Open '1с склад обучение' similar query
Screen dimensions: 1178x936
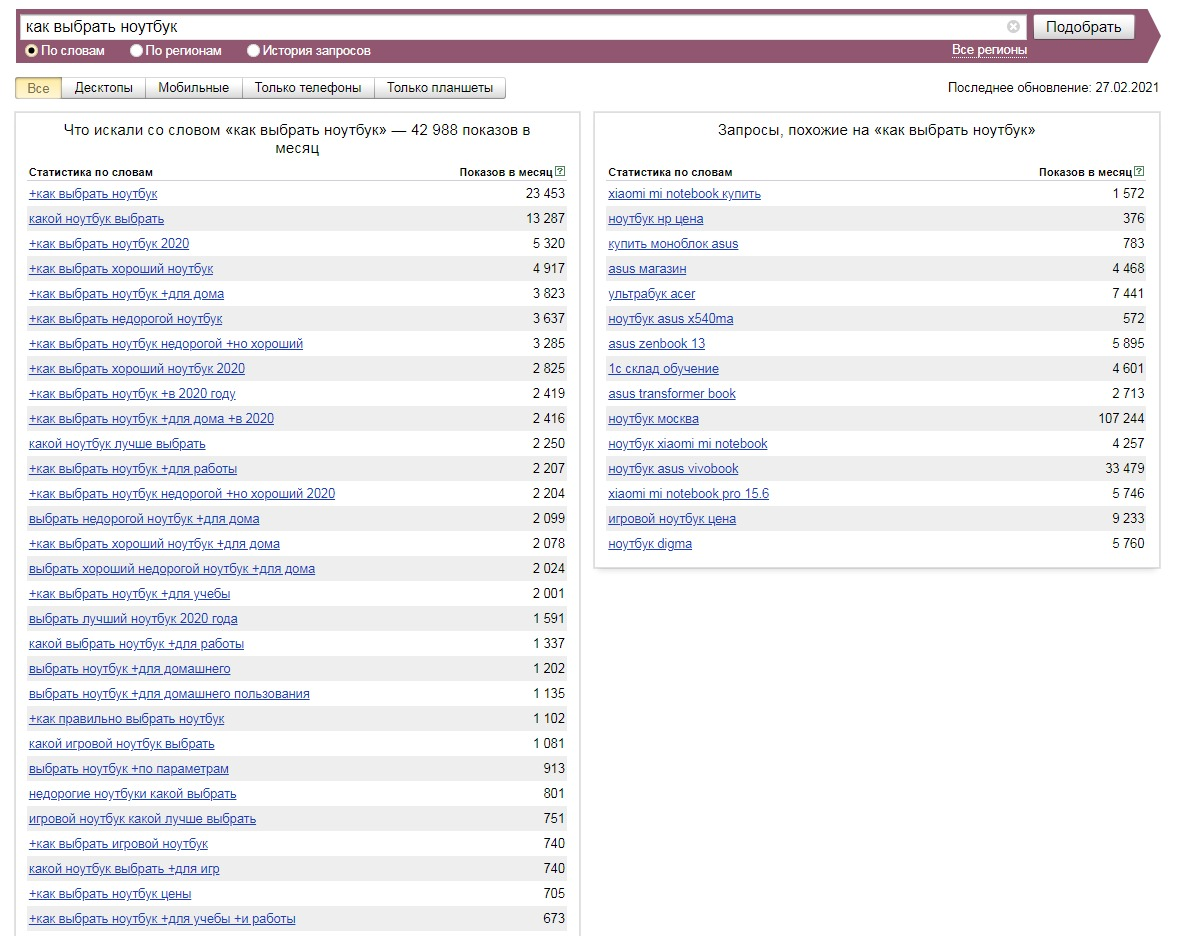coord(663,369)
